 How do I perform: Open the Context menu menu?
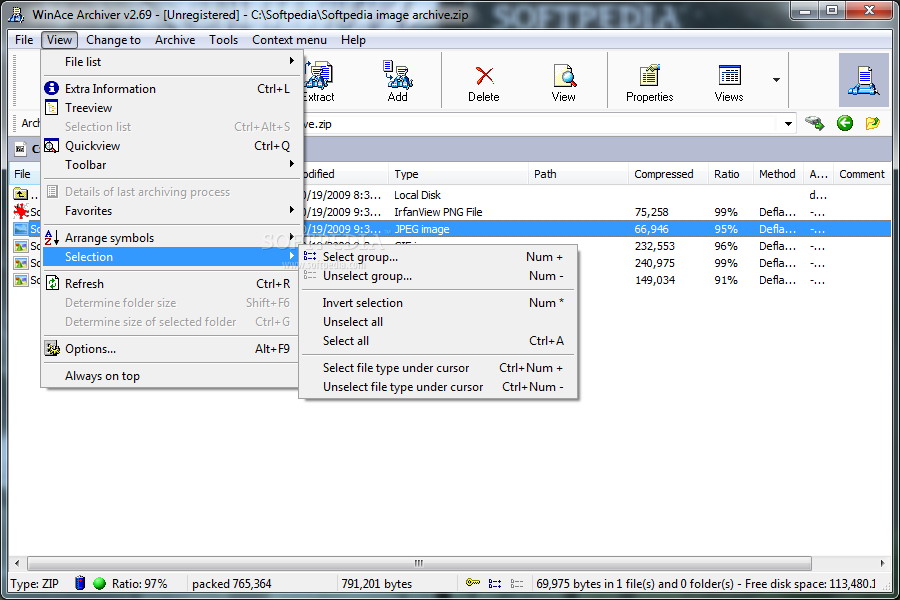coord(289,40)
